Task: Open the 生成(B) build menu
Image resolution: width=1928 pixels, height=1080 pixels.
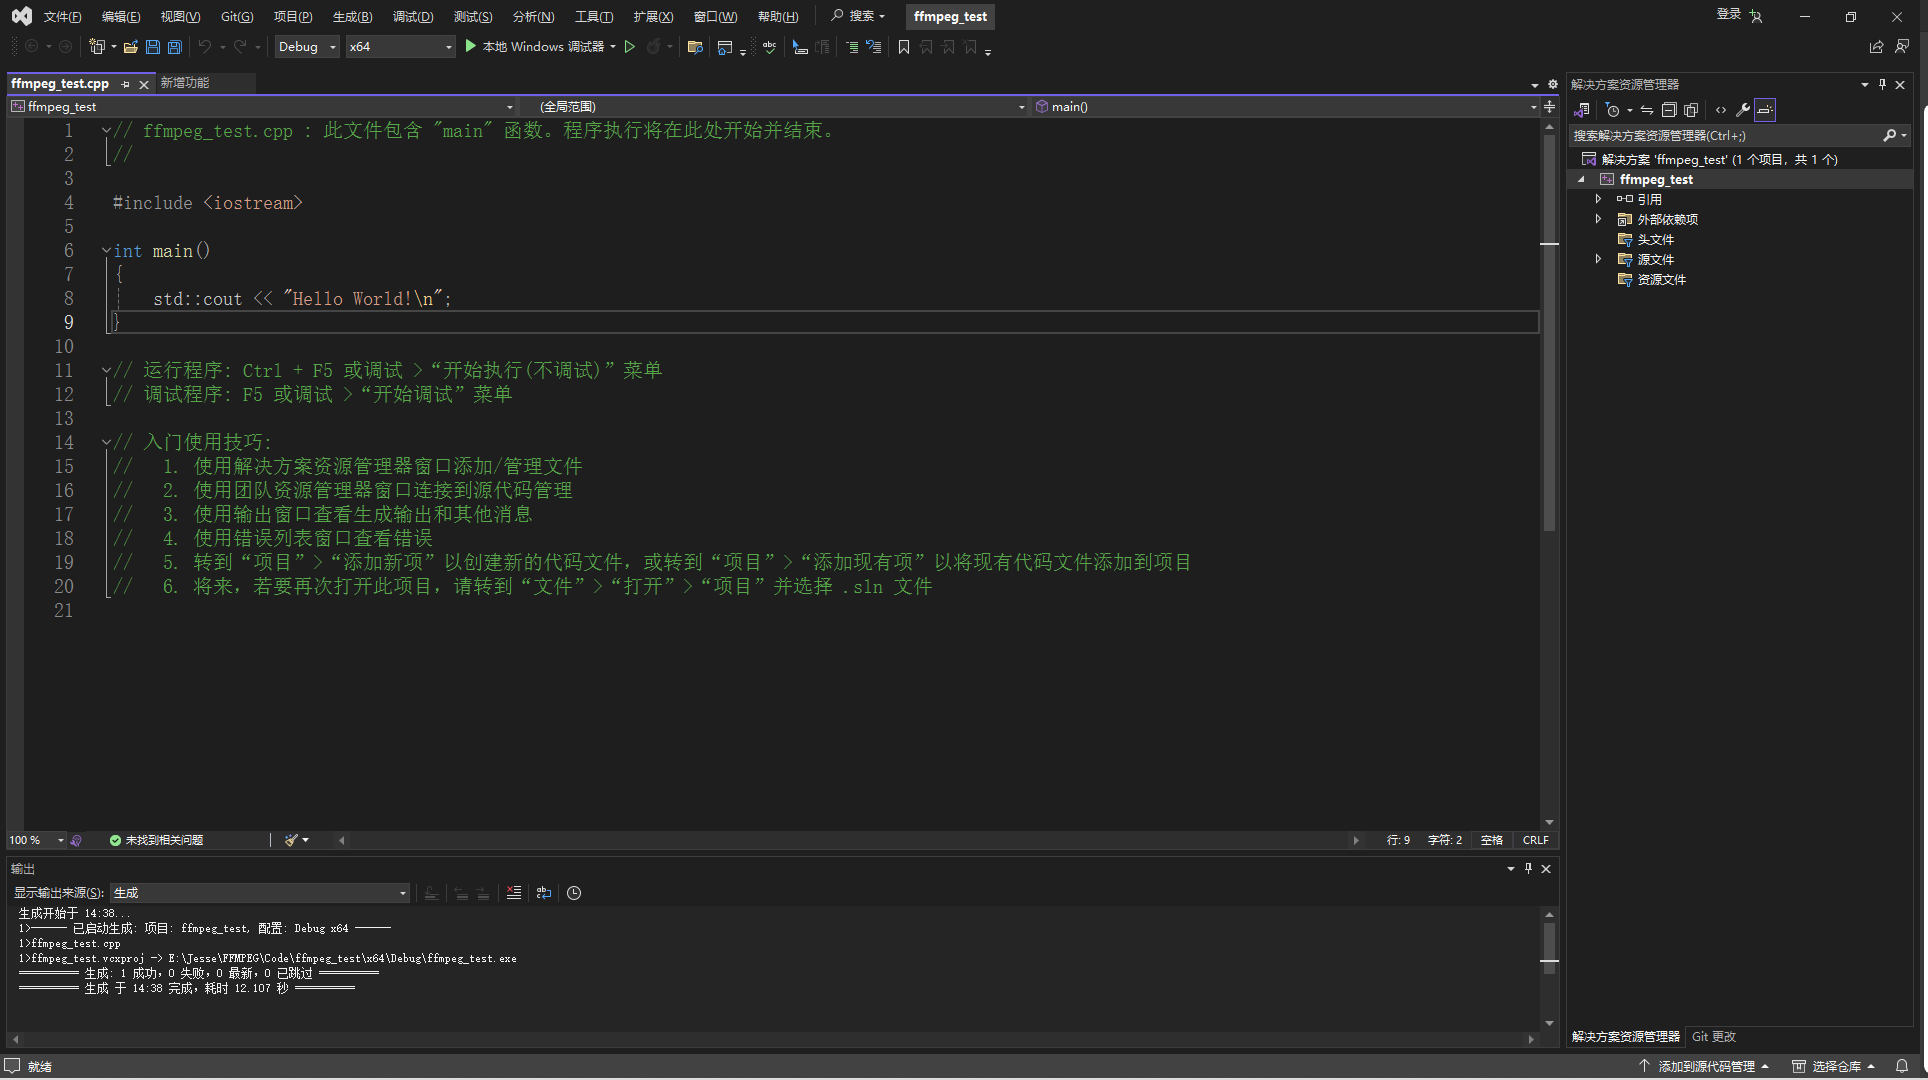Action: (352, 16)
